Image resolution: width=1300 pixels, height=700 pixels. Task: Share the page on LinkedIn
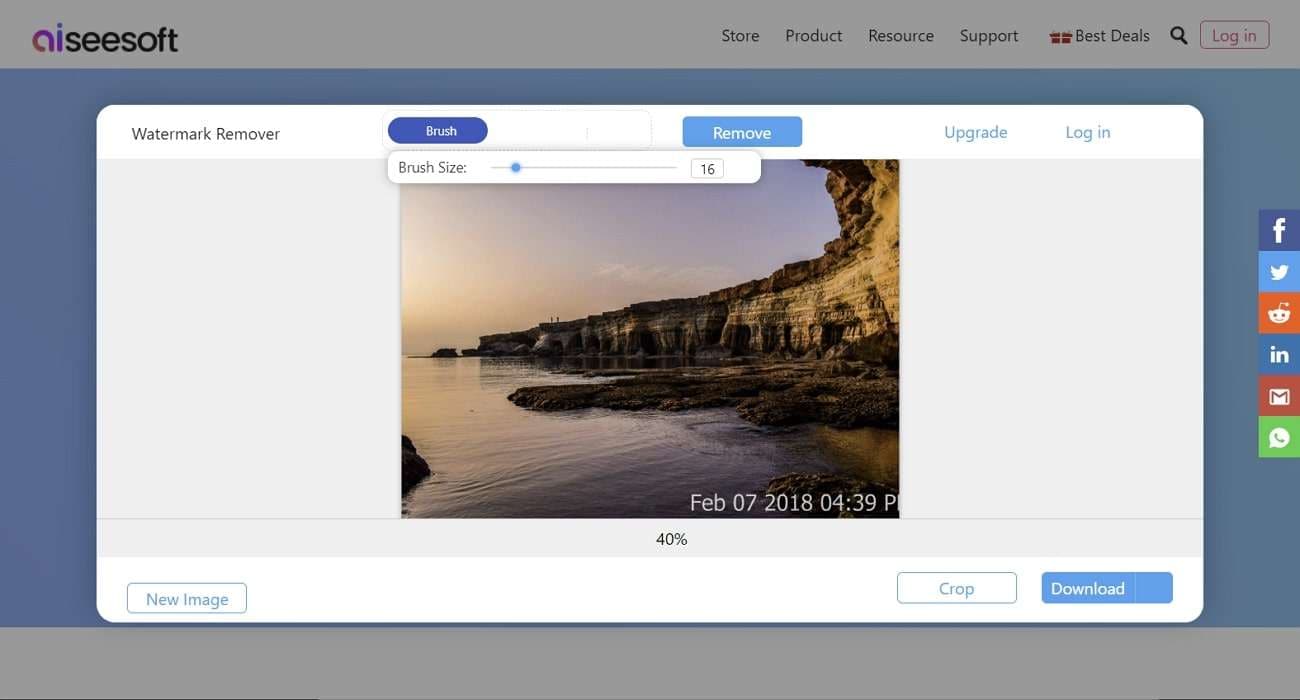(x=1278, y=352)
